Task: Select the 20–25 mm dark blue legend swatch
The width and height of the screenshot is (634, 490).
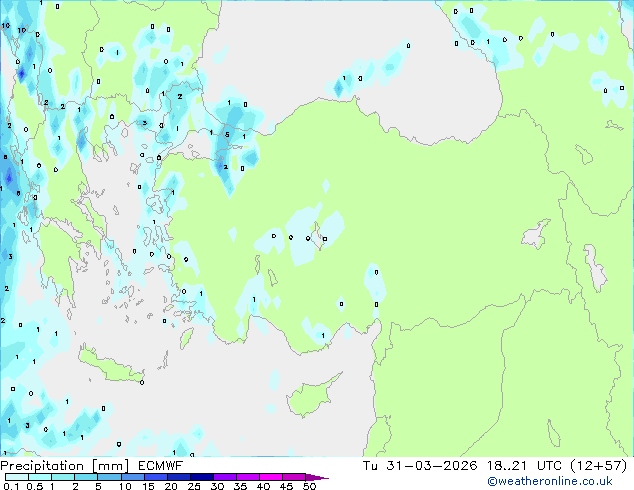Action: tap(178, 477)
